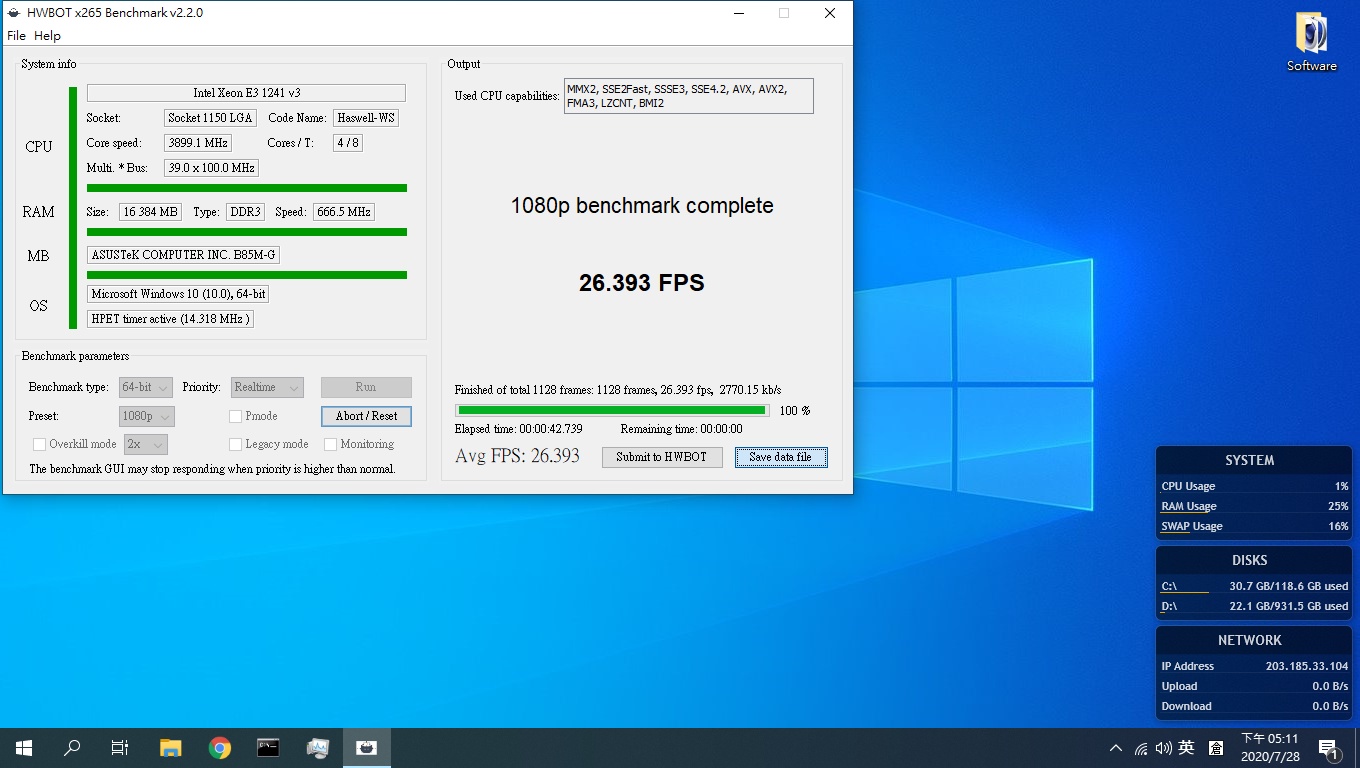
Task: Click IP Address 203.185.33.104 row
Action: point(1254,666)
